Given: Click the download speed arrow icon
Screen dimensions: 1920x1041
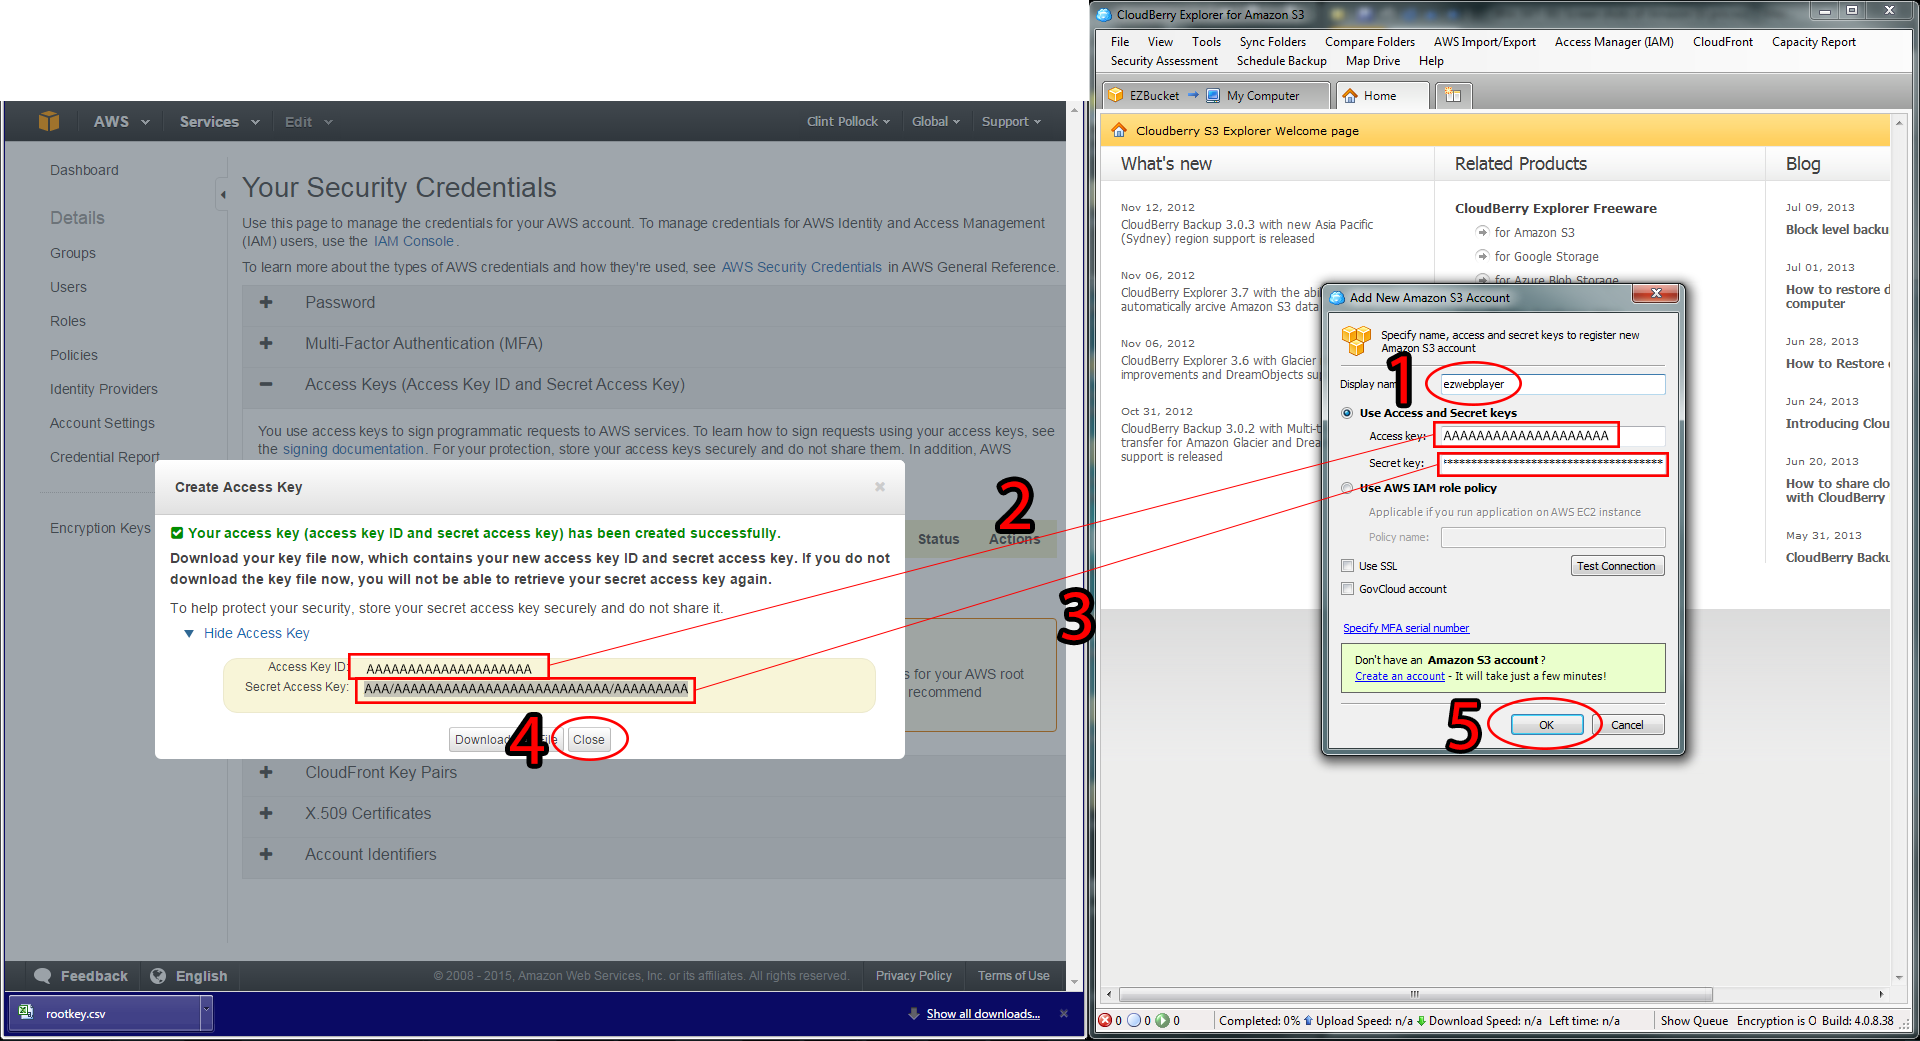Looking at the screenshot, I should coord(1421,1021).
